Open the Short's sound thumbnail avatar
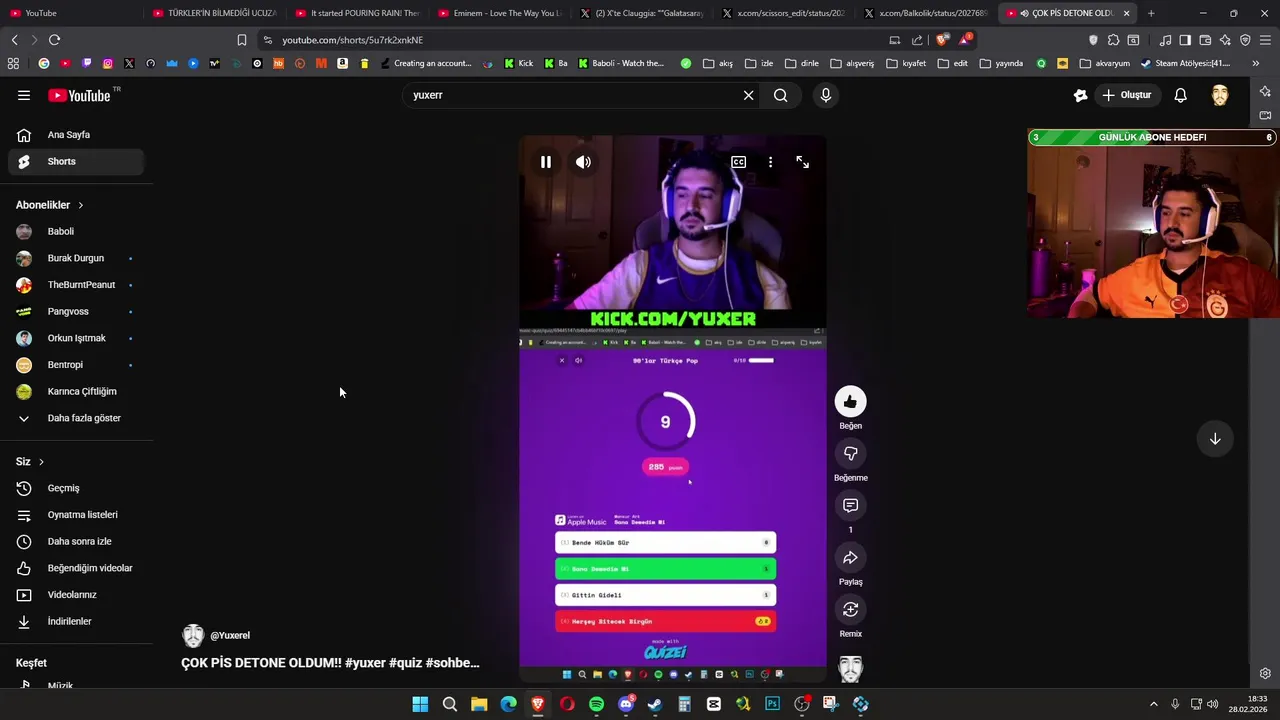Image resolution: width=1280 pixels, height=720 pixels. [850, 669]
